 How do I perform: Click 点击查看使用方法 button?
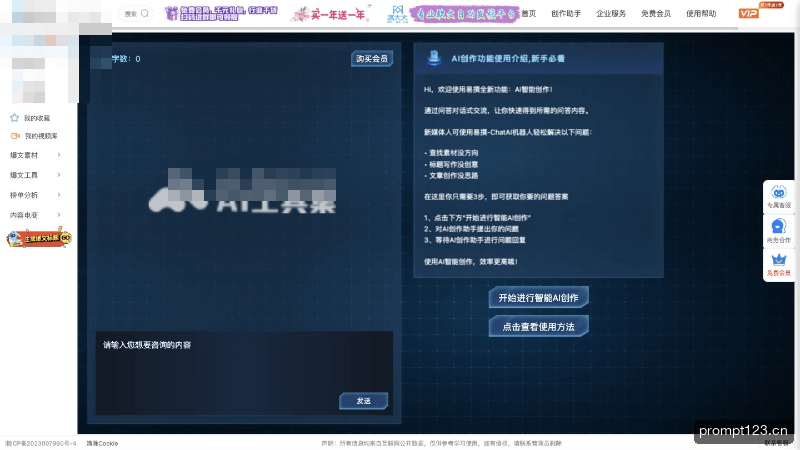[x=538, y=327]
